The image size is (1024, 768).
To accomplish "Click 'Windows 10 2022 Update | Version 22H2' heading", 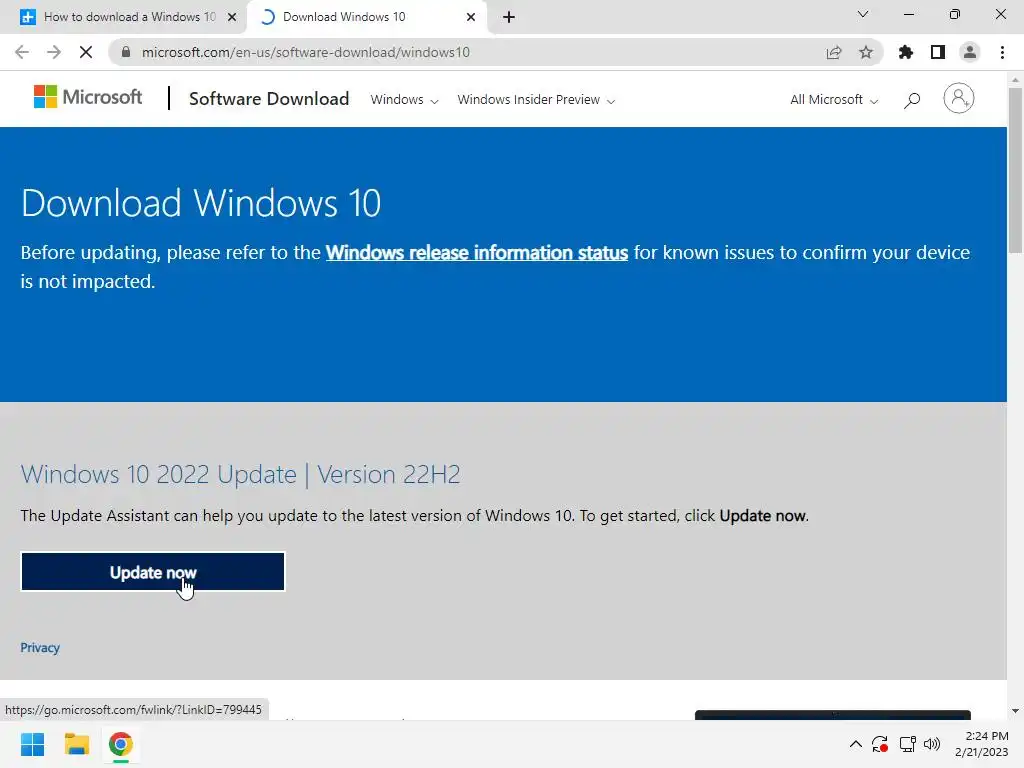I will pos(240,474).
